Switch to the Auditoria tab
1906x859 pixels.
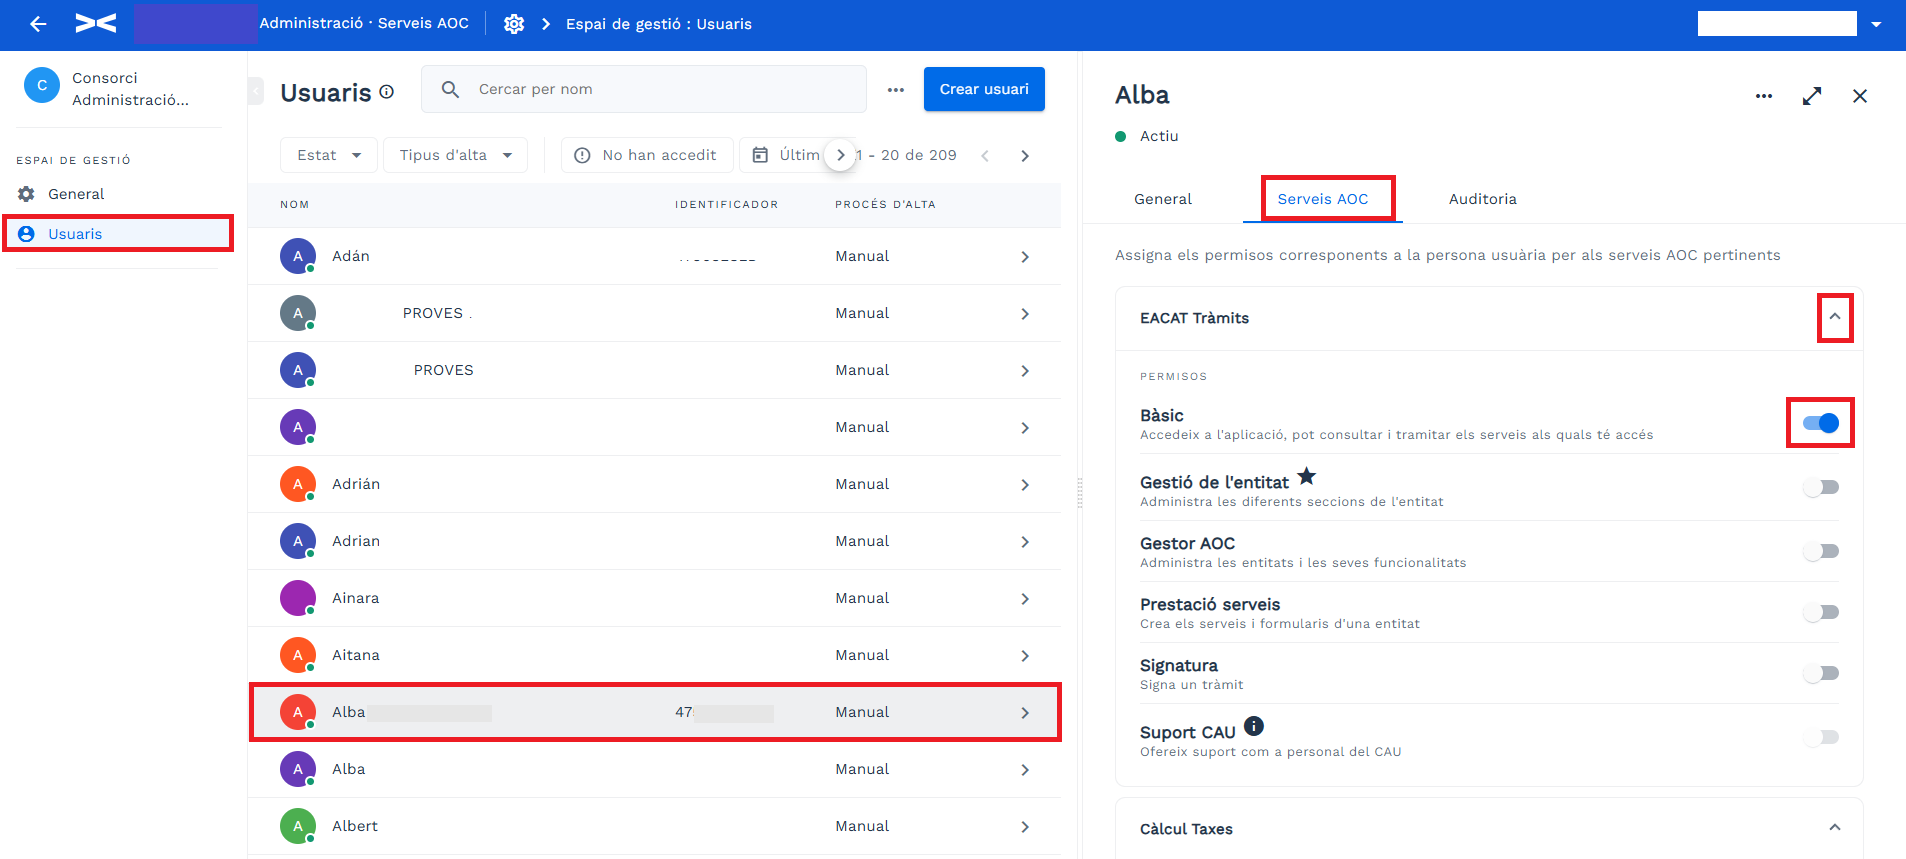tap(1483, 199)
